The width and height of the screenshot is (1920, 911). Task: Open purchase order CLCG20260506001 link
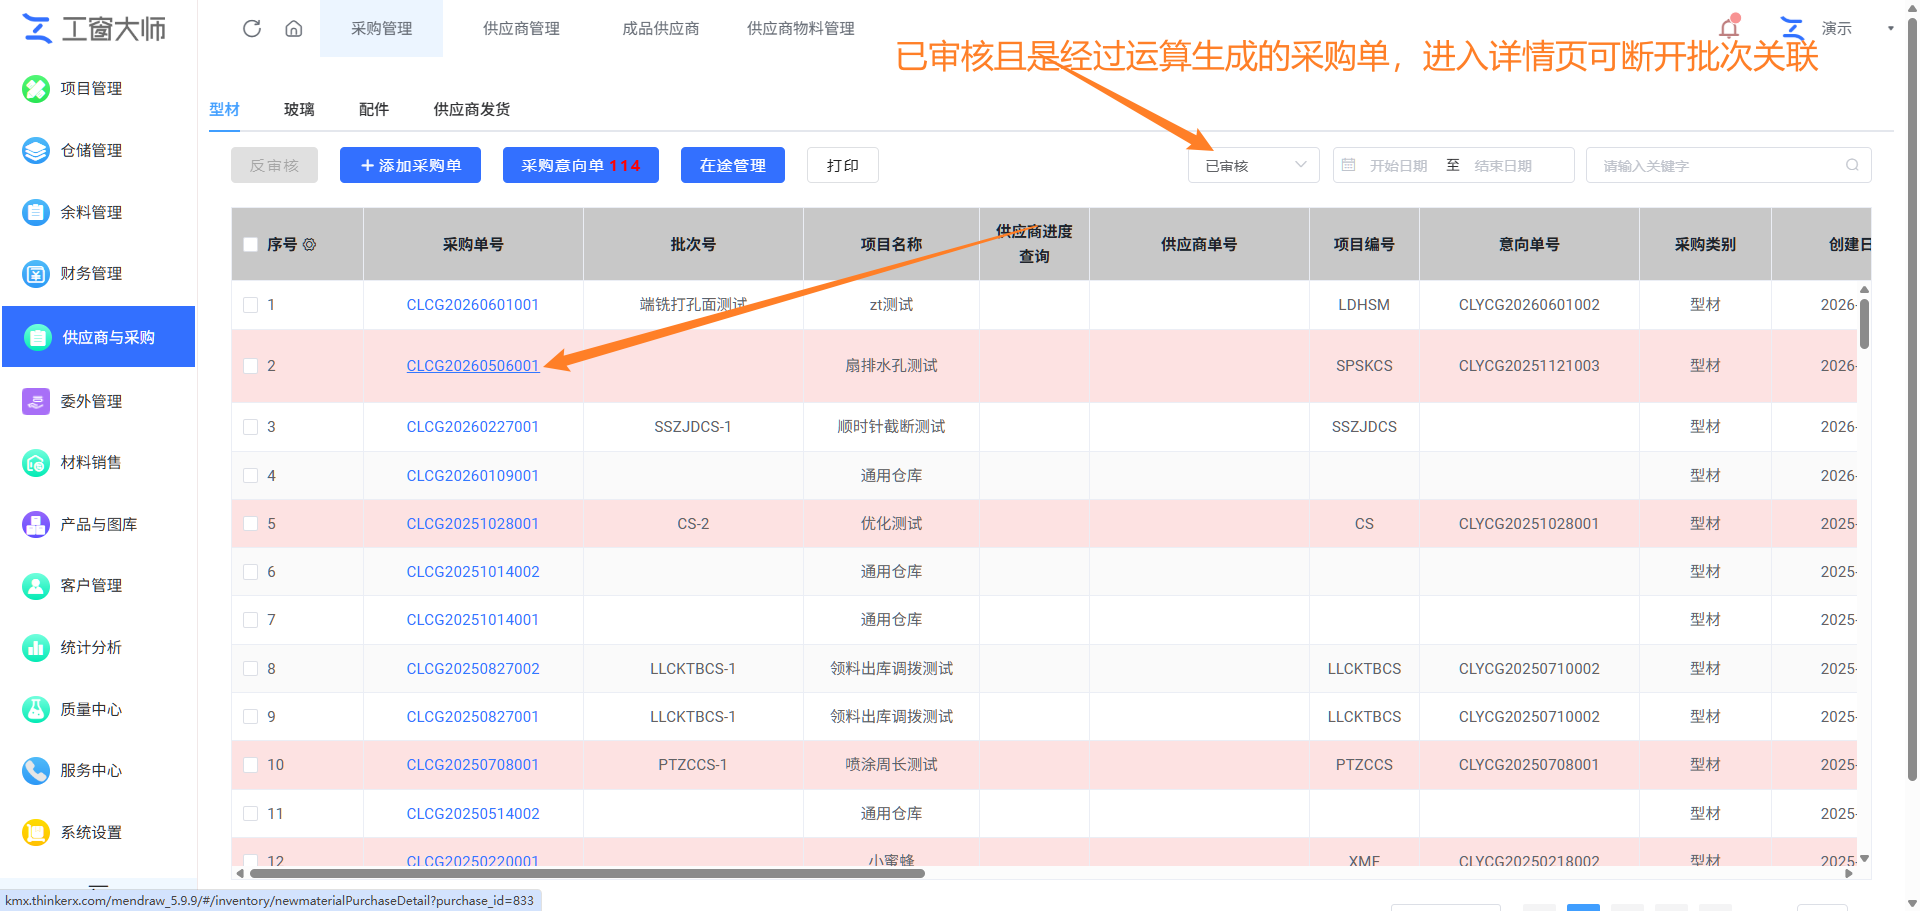(473, 366)
